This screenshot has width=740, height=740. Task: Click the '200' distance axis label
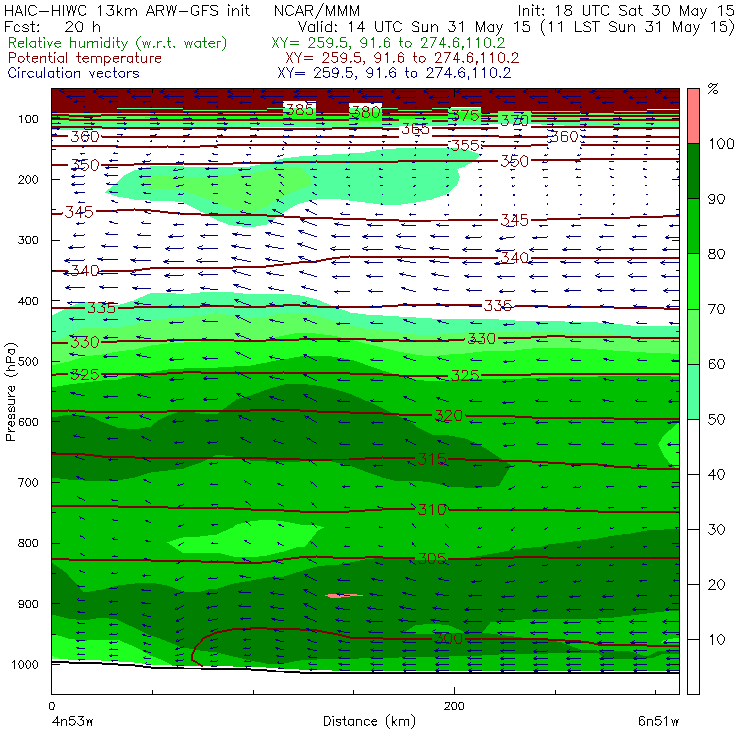454,706
